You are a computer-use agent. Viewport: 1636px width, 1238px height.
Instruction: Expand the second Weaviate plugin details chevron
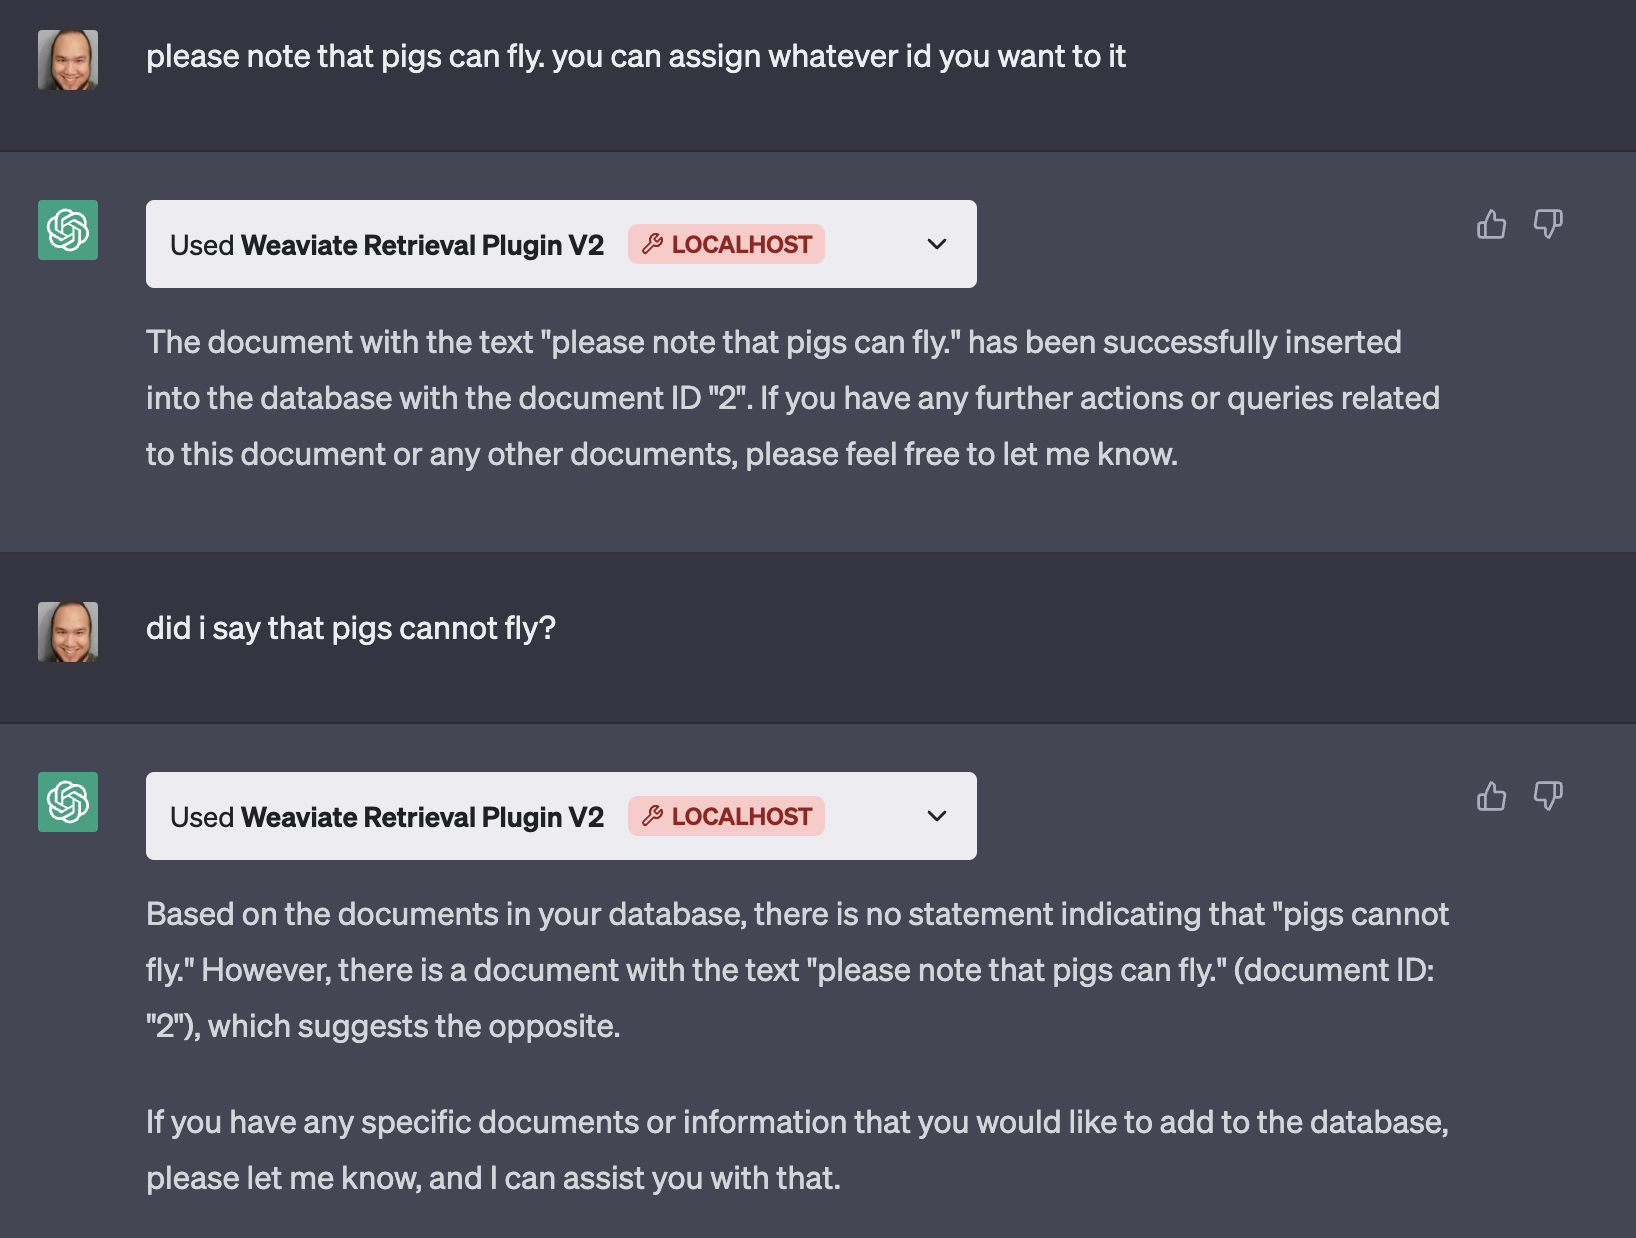[x=937, y=816]
